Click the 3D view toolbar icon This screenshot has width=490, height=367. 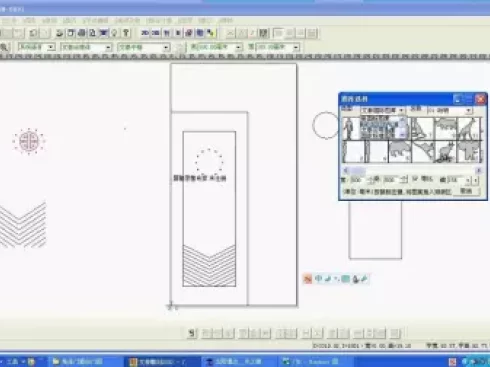pos(156,33)
